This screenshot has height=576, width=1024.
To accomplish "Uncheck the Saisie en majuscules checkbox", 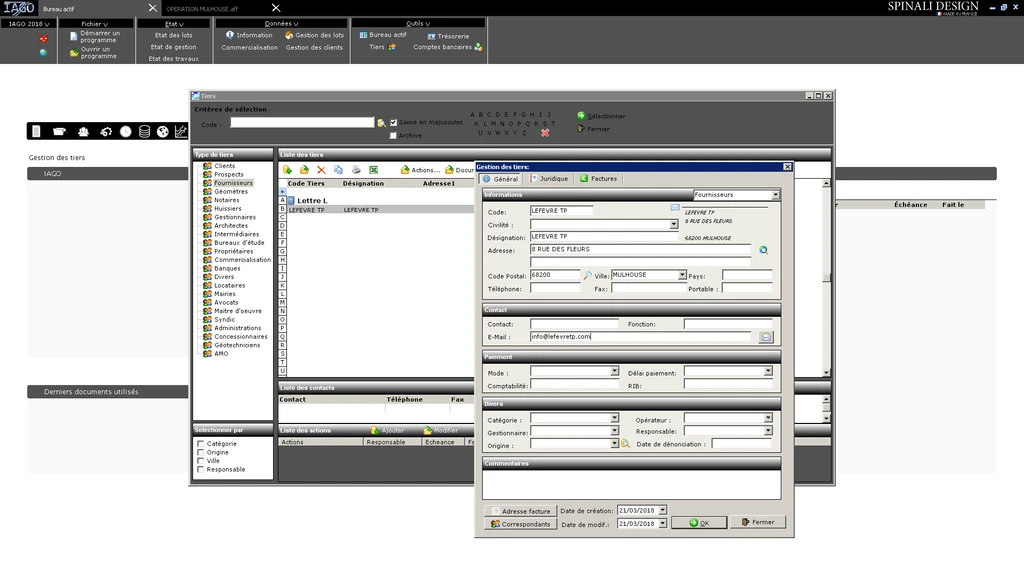I will point(394,122).
